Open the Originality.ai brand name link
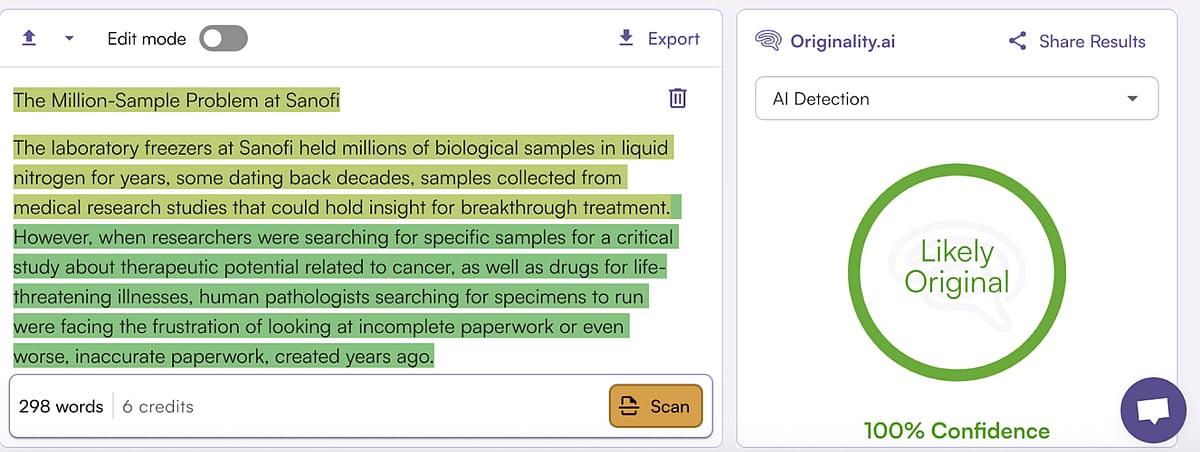 coord(843,41)
